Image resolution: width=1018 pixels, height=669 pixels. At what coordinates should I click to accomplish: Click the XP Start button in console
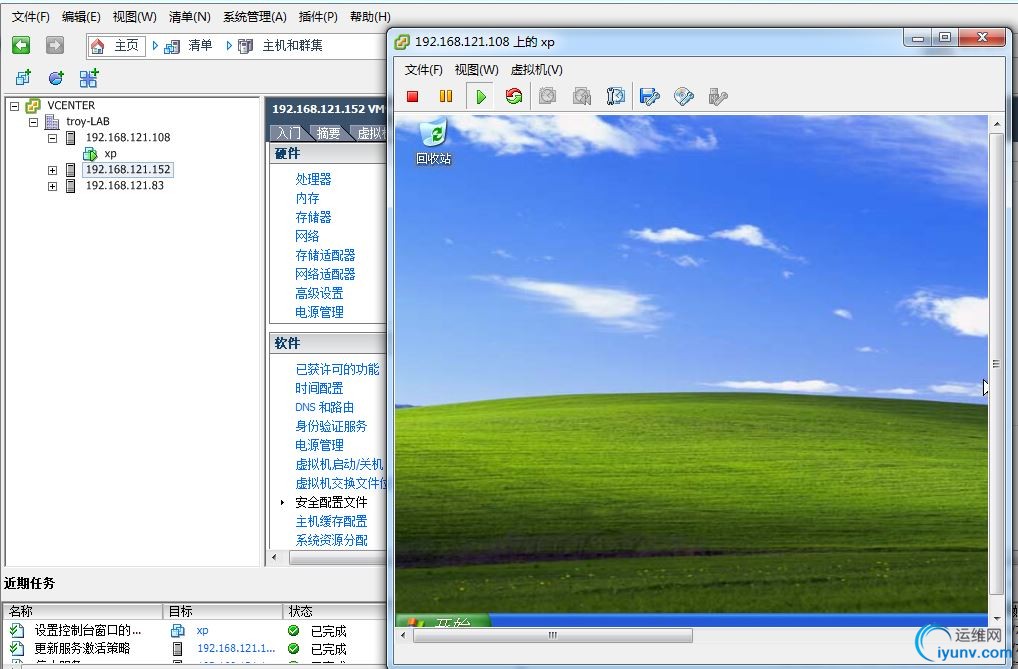[x=443, y=620]
